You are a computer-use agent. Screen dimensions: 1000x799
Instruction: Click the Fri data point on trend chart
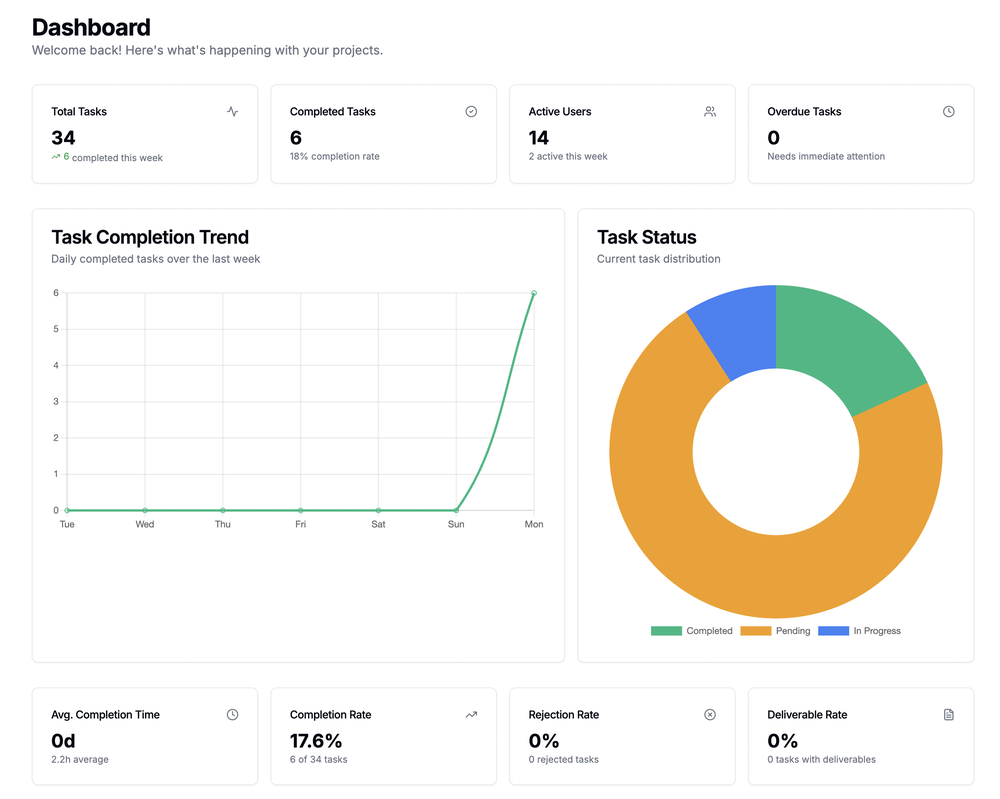coord(300,510)
